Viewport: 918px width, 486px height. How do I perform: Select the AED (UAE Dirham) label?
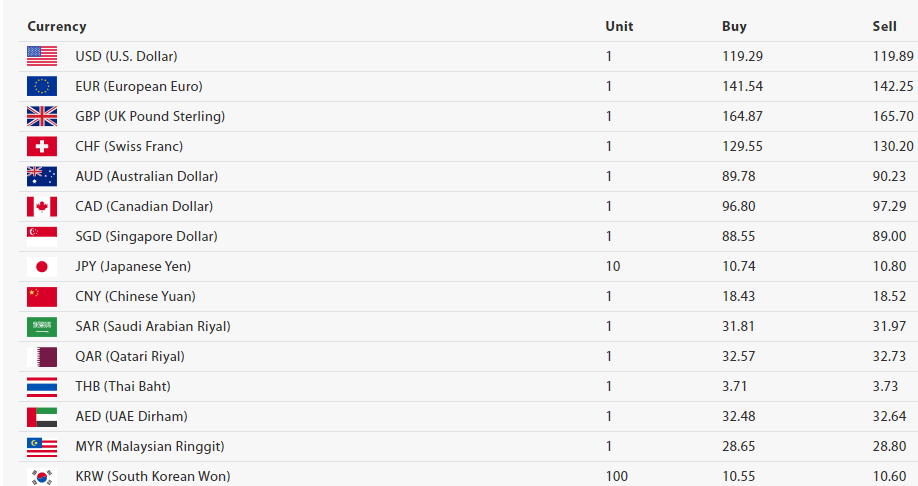131,416
